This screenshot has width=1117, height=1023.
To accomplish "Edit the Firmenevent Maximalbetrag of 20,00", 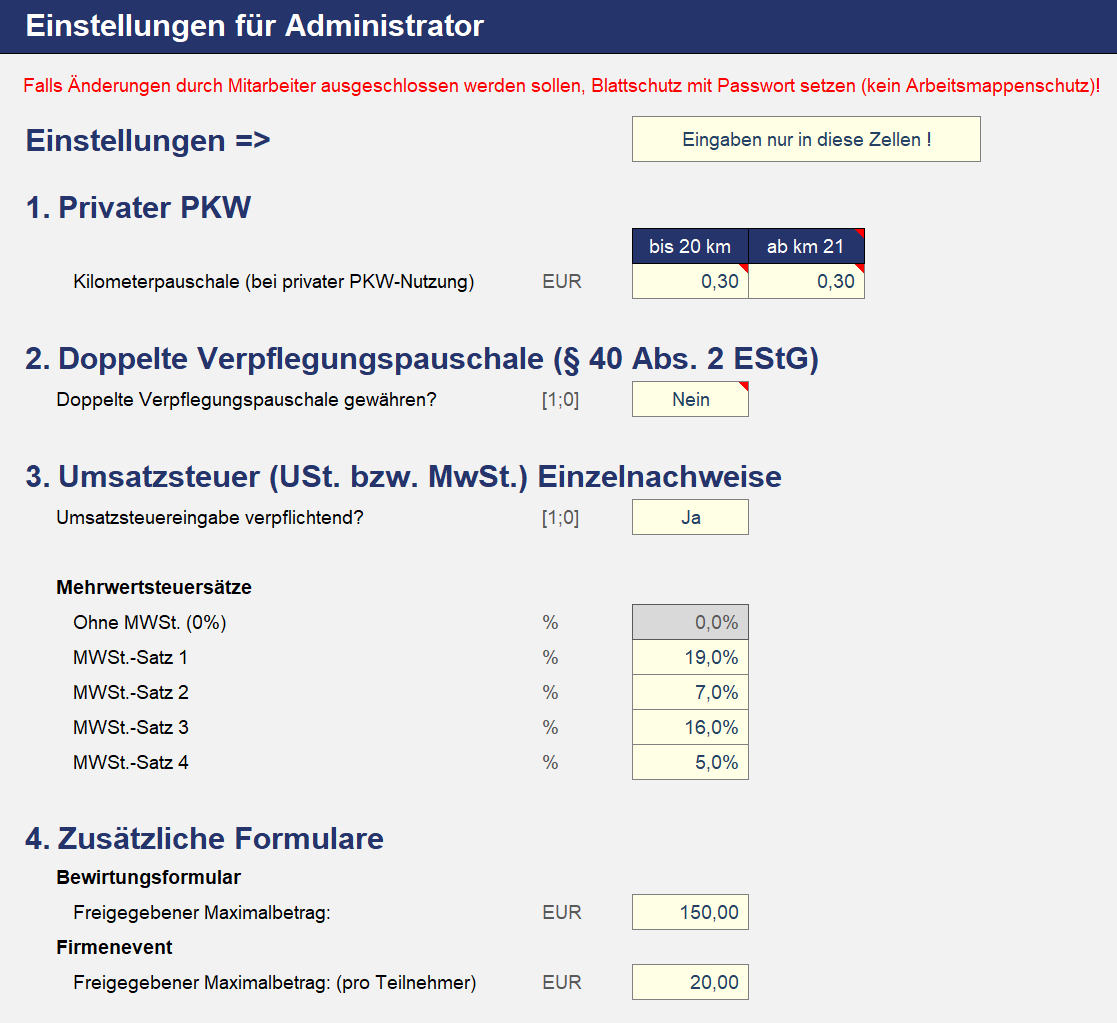I will point(690,982).
